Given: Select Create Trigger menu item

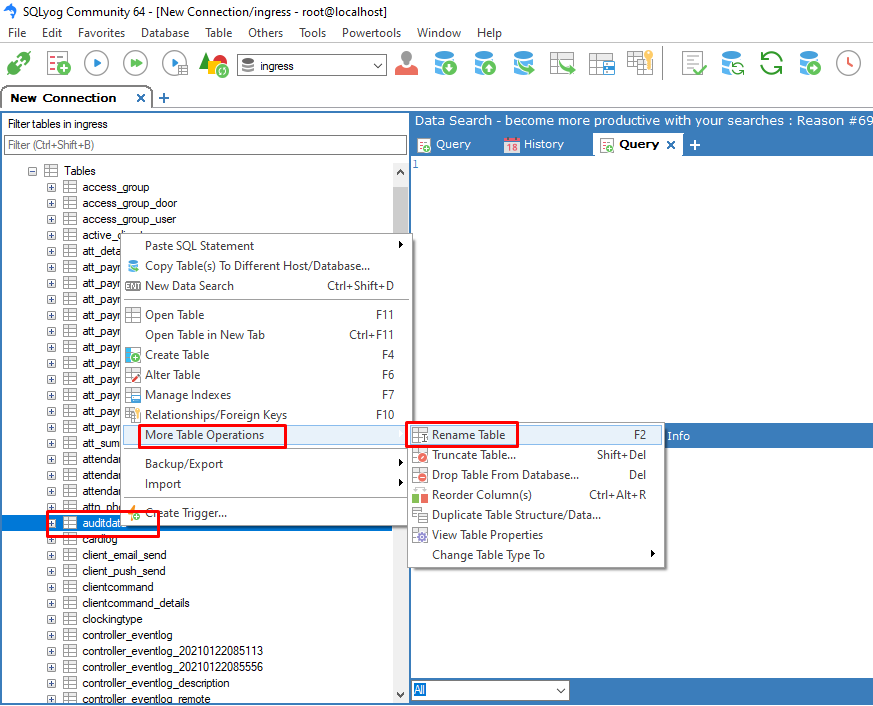Looking at the screenshot, I should pos(266,513).
